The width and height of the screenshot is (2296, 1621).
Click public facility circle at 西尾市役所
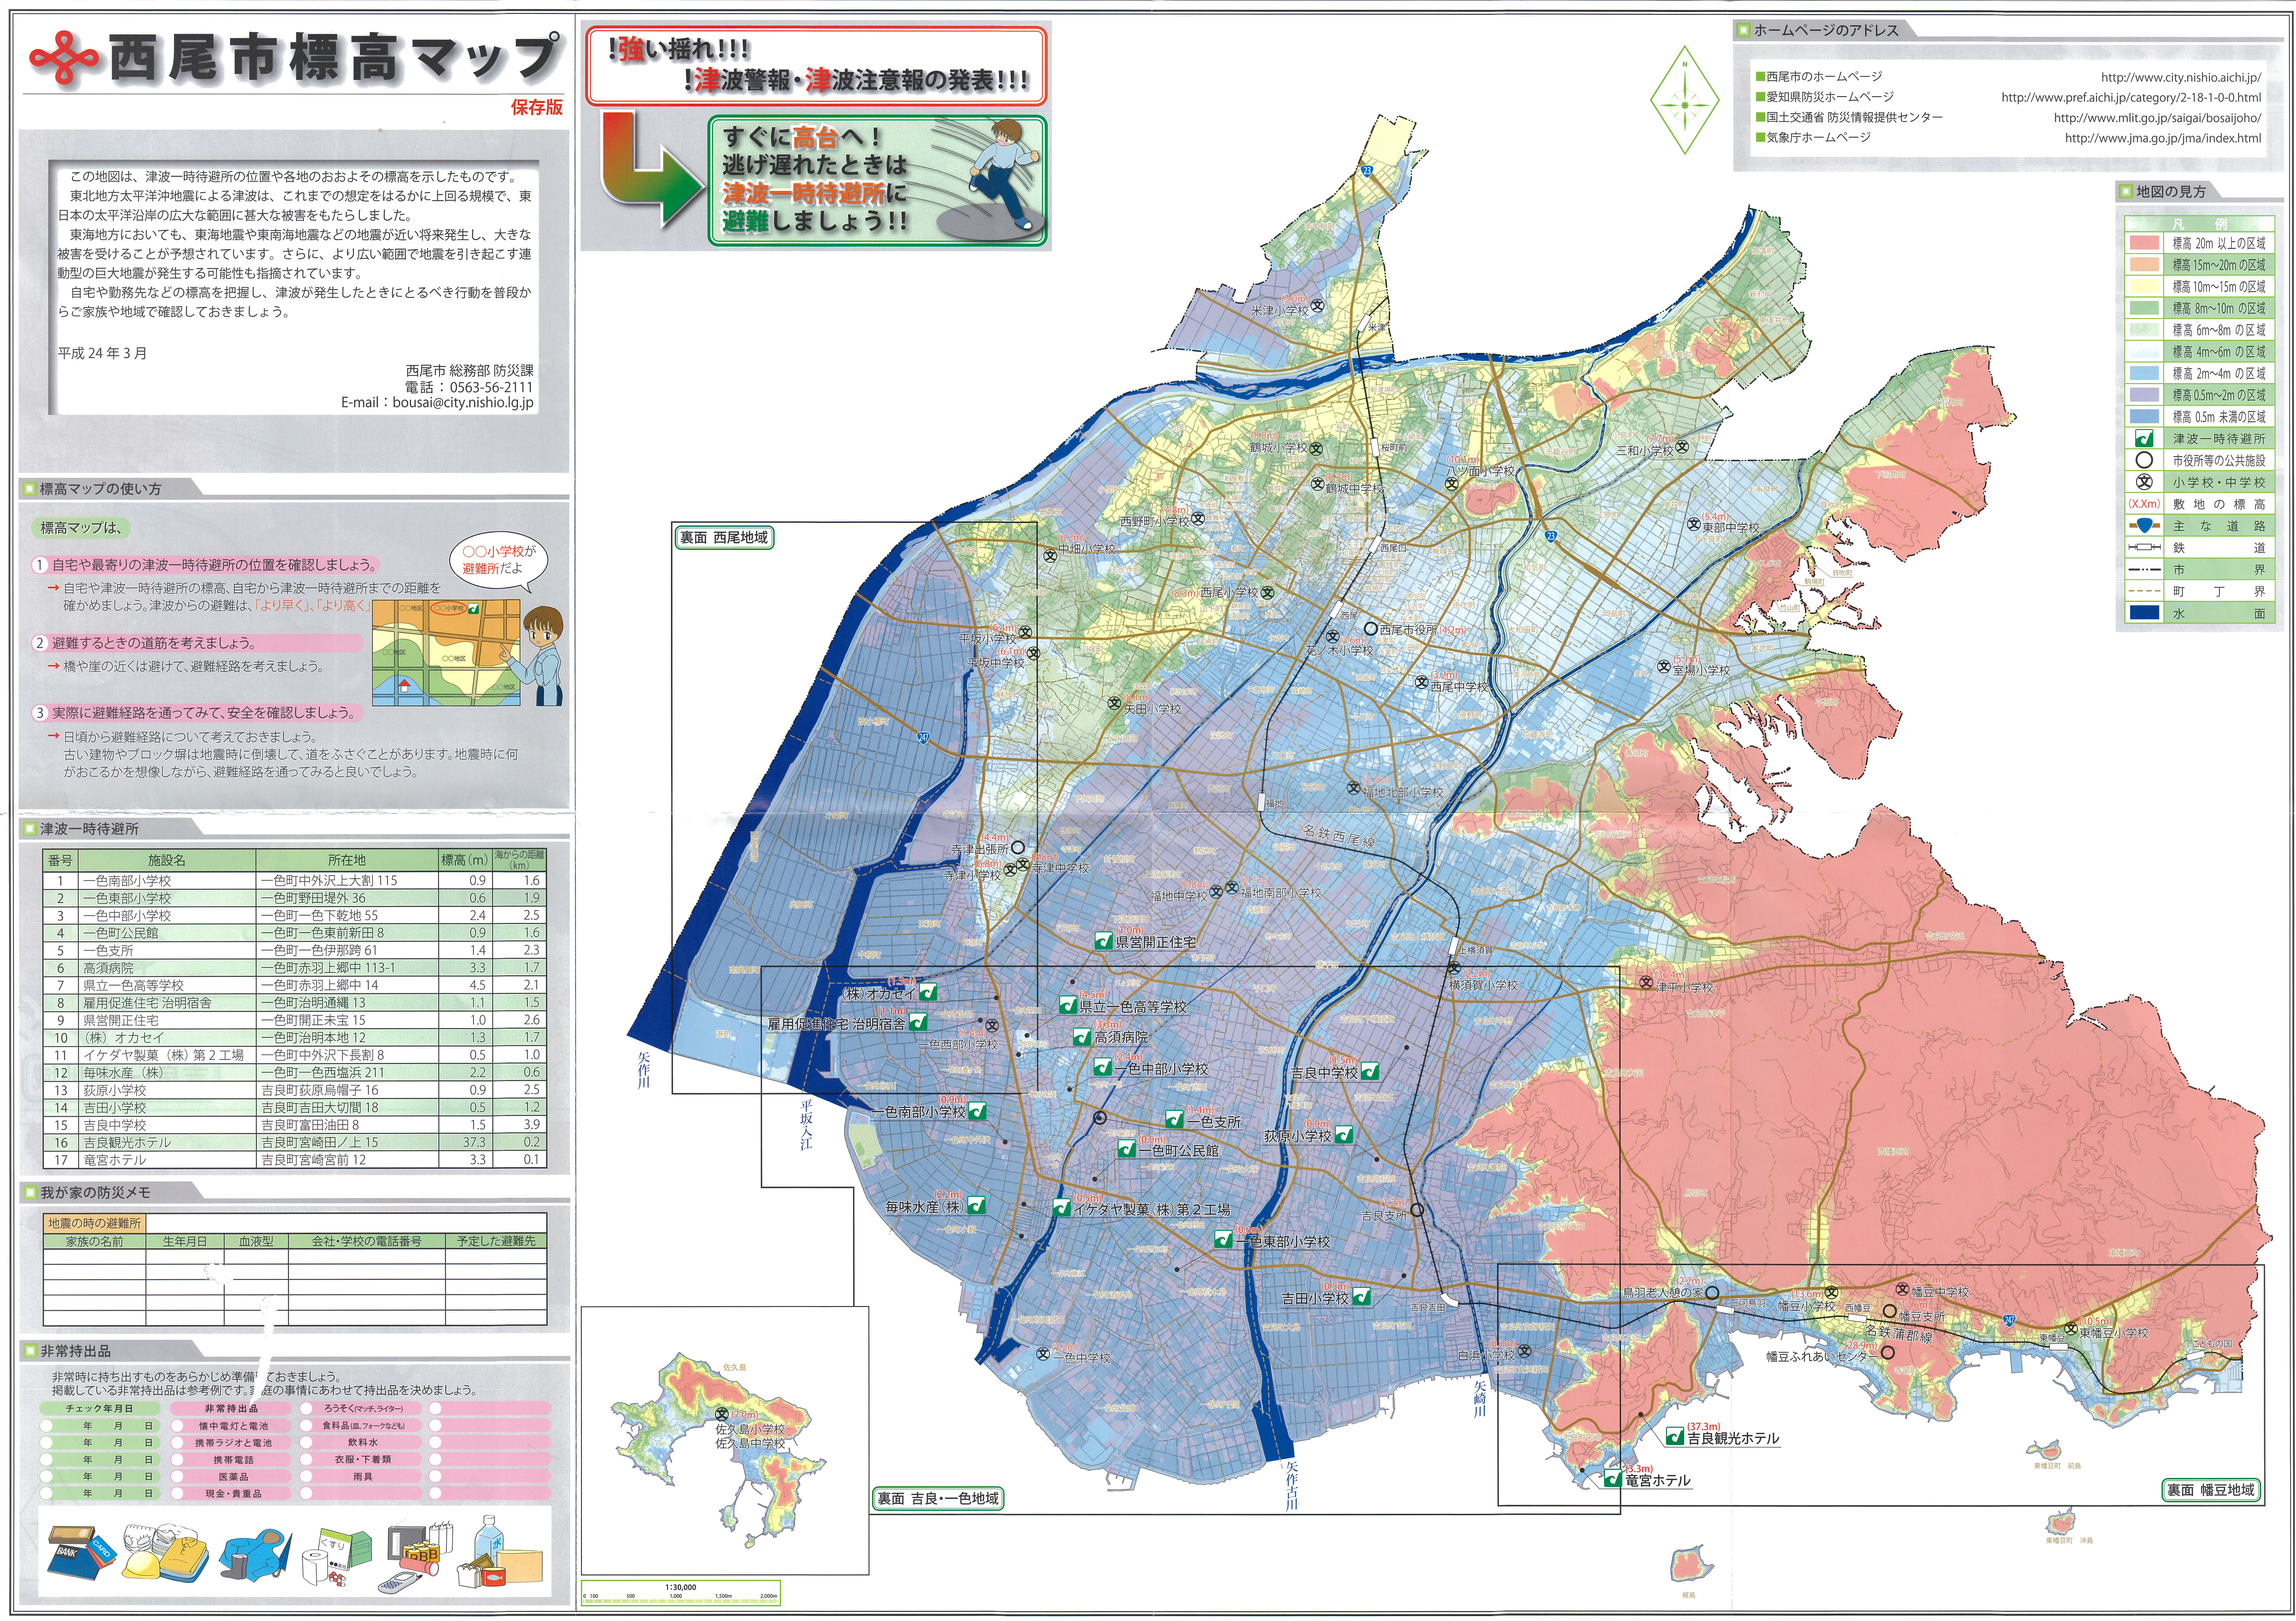click(1371, 629)
